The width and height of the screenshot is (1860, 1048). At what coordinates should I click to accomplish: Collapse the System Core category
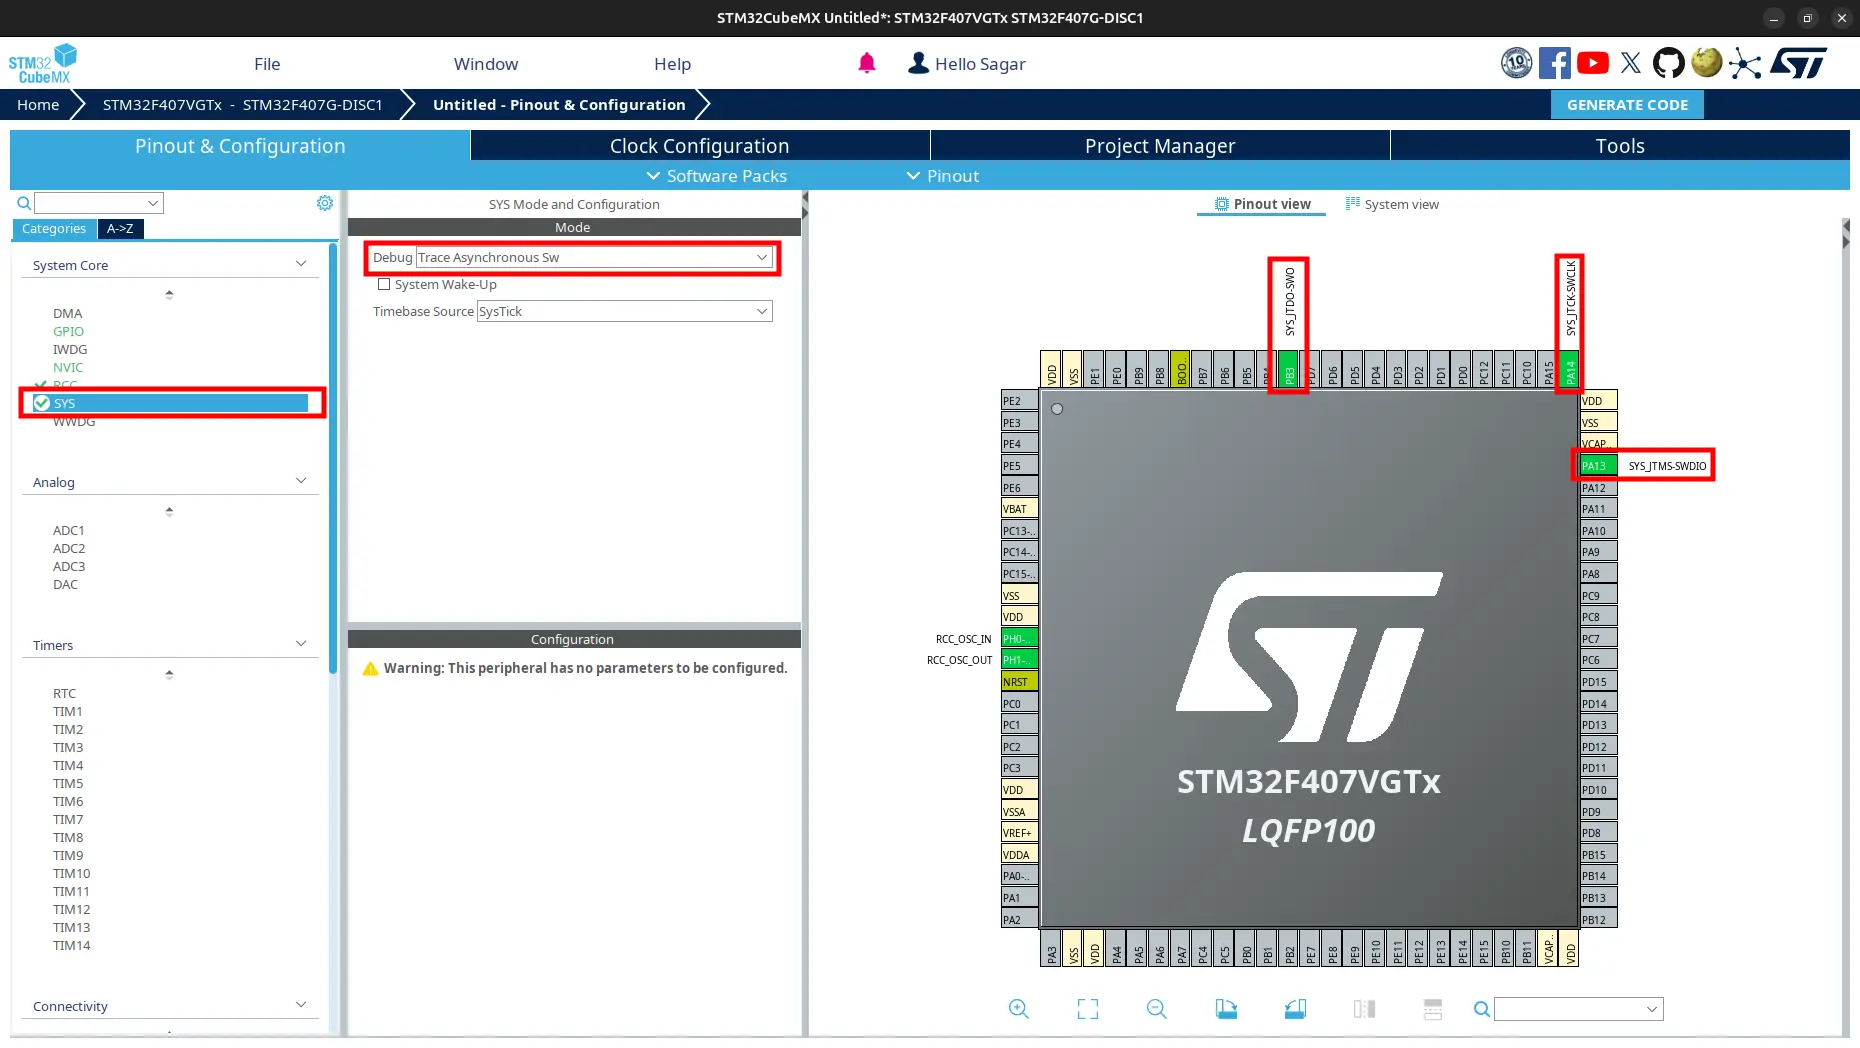click(x=301, y=264)
